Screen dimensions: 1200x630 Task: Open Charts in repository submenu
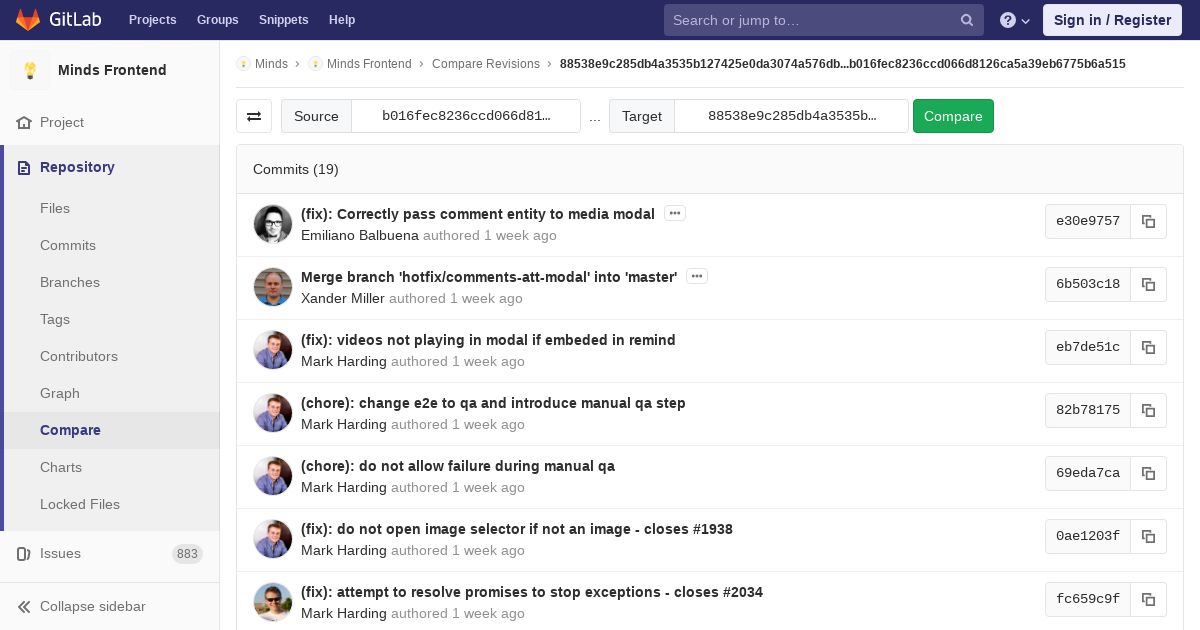[x=61, y=467]
